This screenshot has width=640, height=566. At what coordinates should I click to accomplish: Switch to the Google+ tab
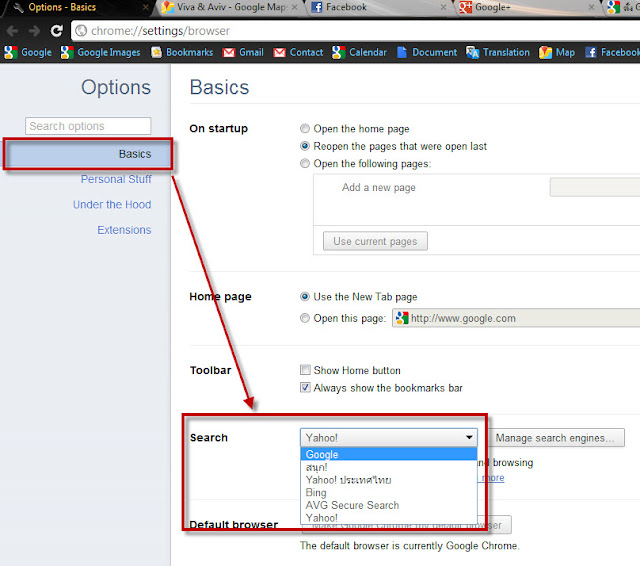527,7
